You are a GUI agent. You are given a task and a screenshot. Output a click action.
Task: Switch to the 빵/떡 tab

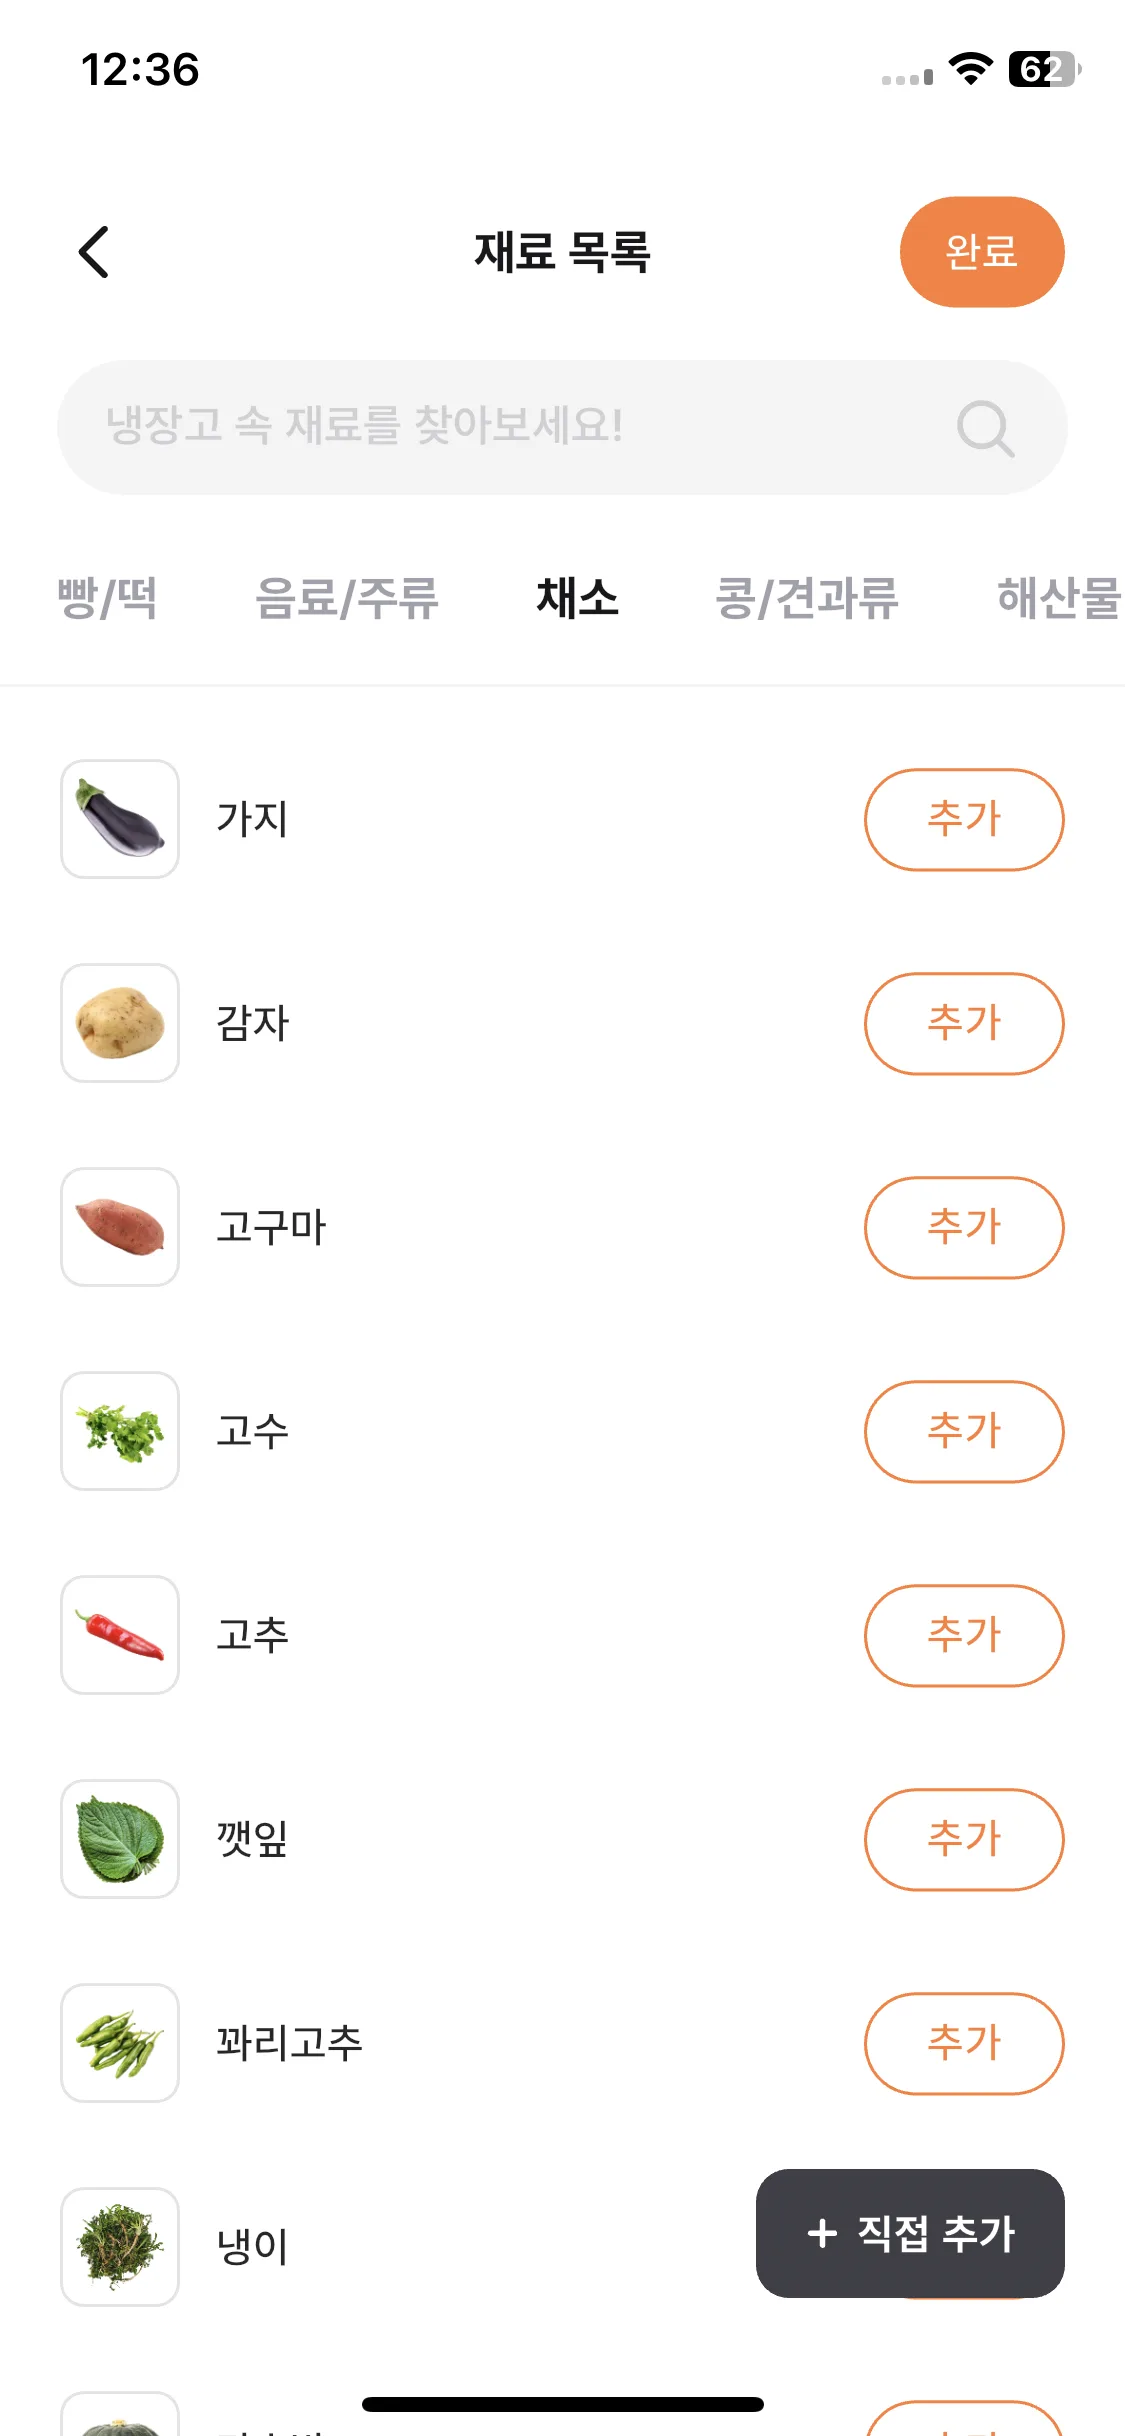pyautogui.click(x=108, y=598)
